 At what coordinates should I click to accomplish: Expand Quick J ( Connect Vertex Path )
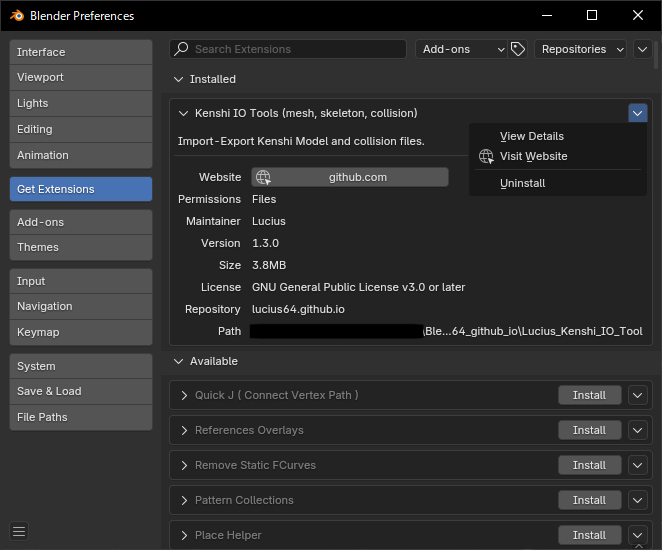(184, 395)
